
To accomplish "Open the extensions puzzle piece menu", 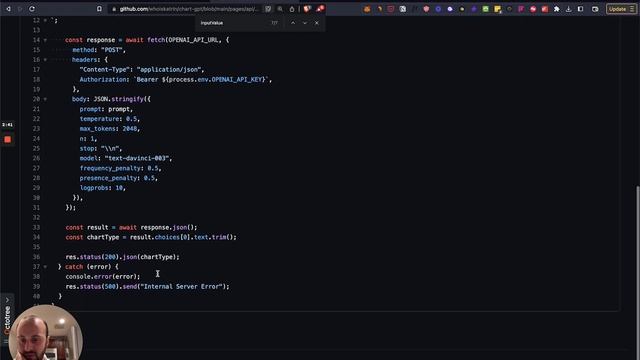I will [x=556, y=9].
